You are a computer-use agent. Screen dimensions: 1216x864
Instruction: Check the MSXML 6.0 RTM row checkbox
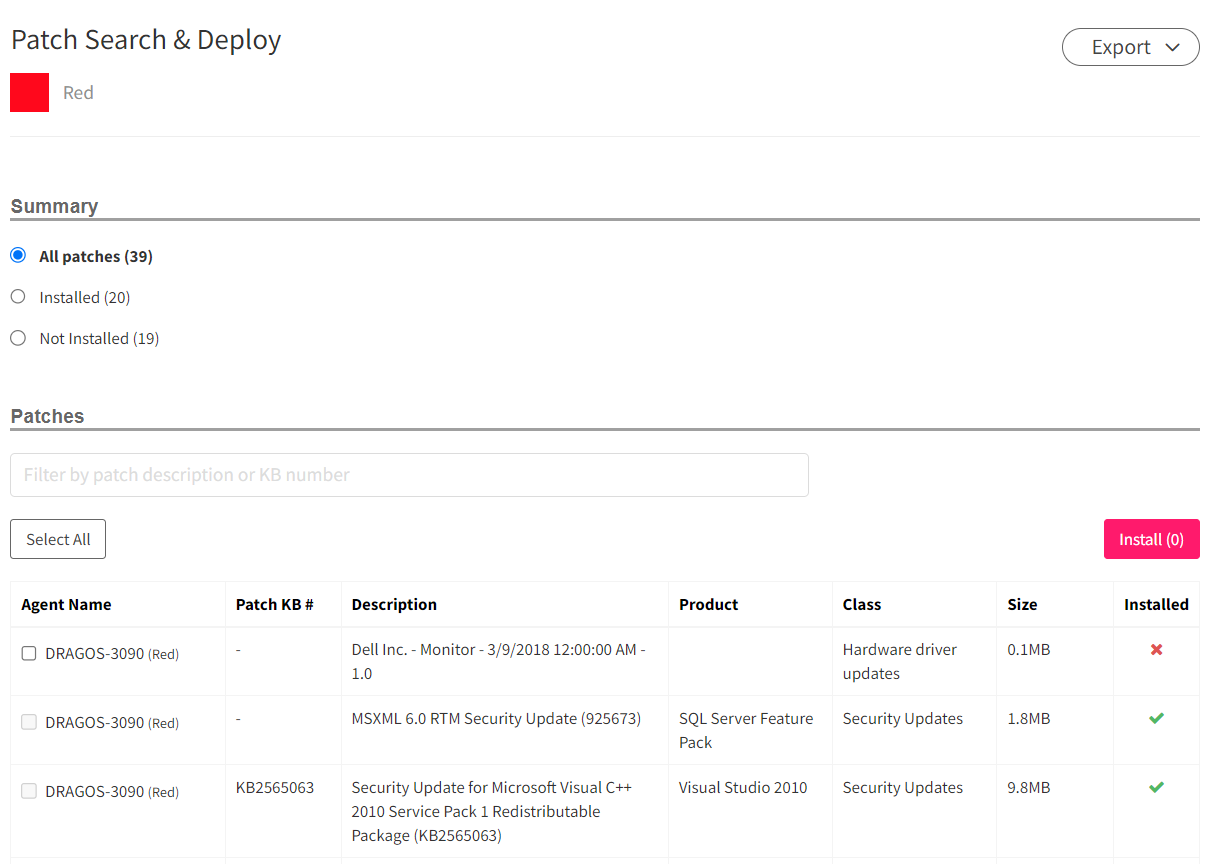click(x=29, y=722)
